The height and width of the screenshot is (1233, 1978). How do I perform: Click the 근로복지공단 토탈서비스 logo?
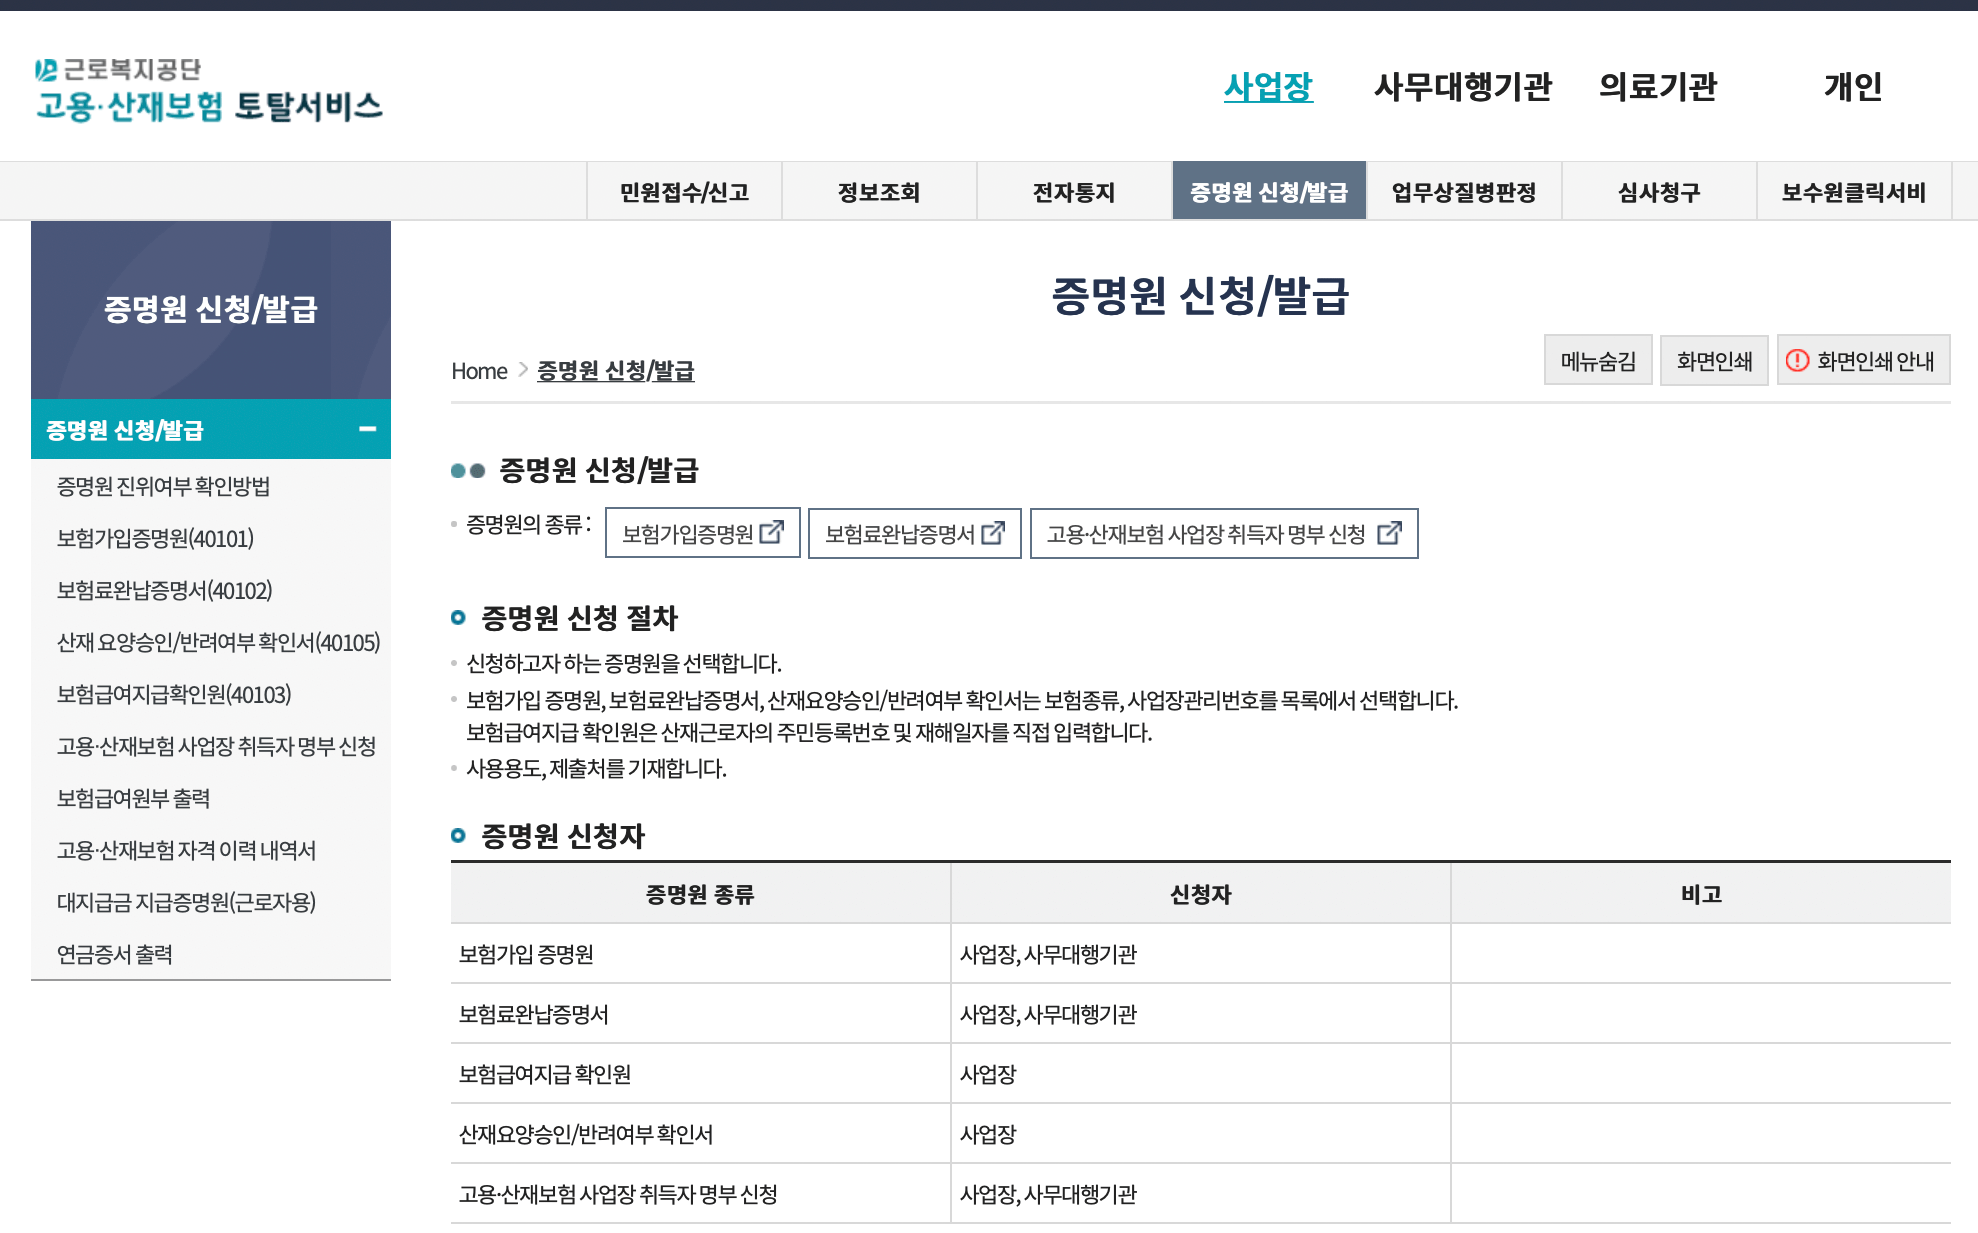(x=209, y=89)
